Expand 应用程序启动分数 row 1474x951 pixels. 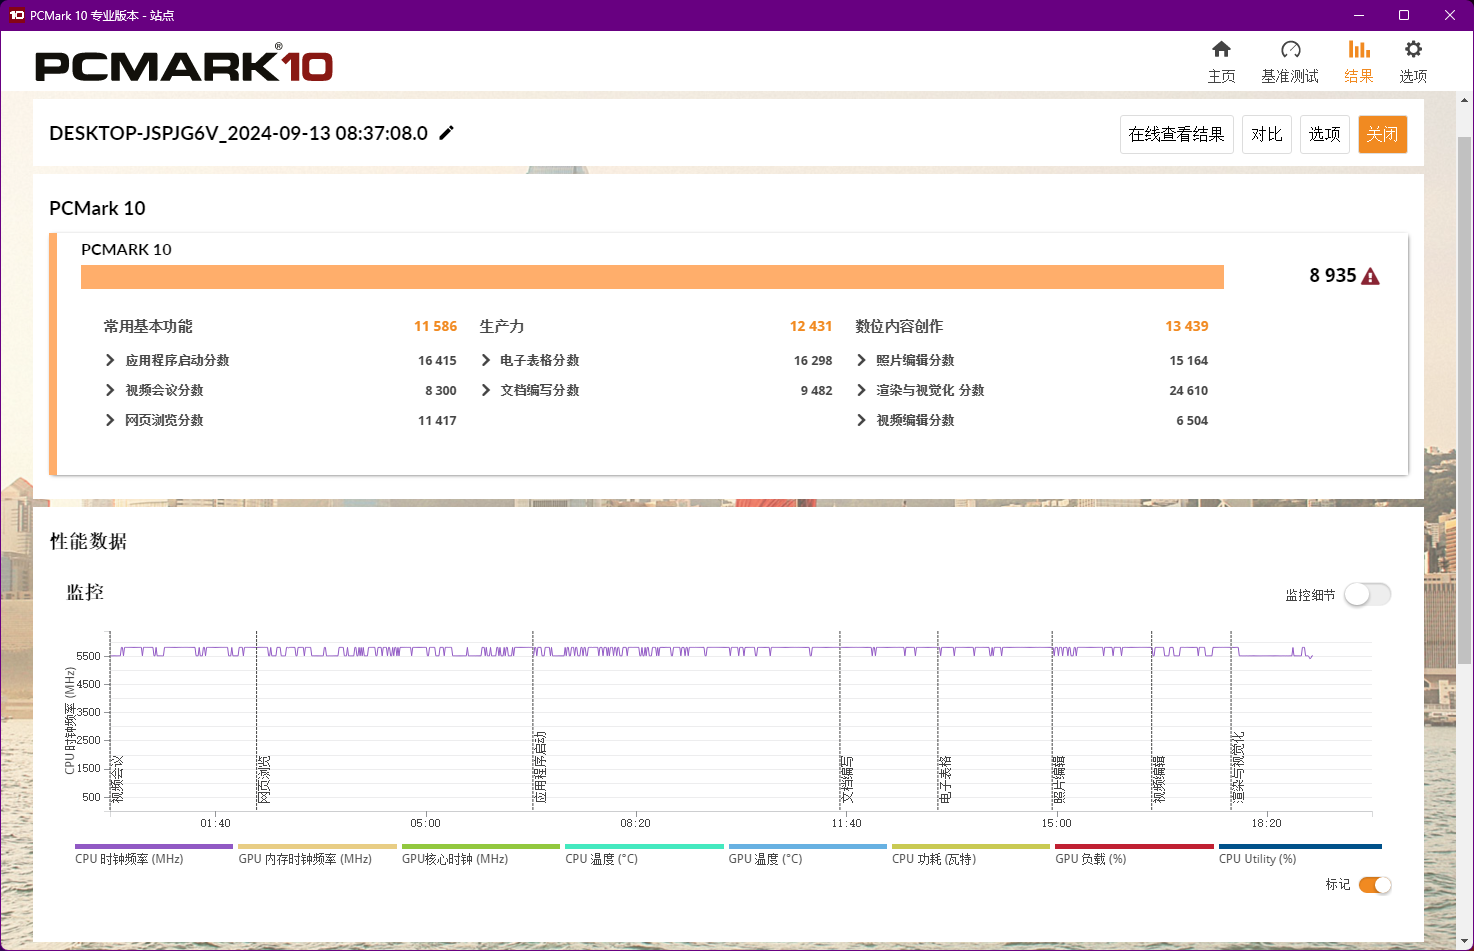tap(110, 360)
